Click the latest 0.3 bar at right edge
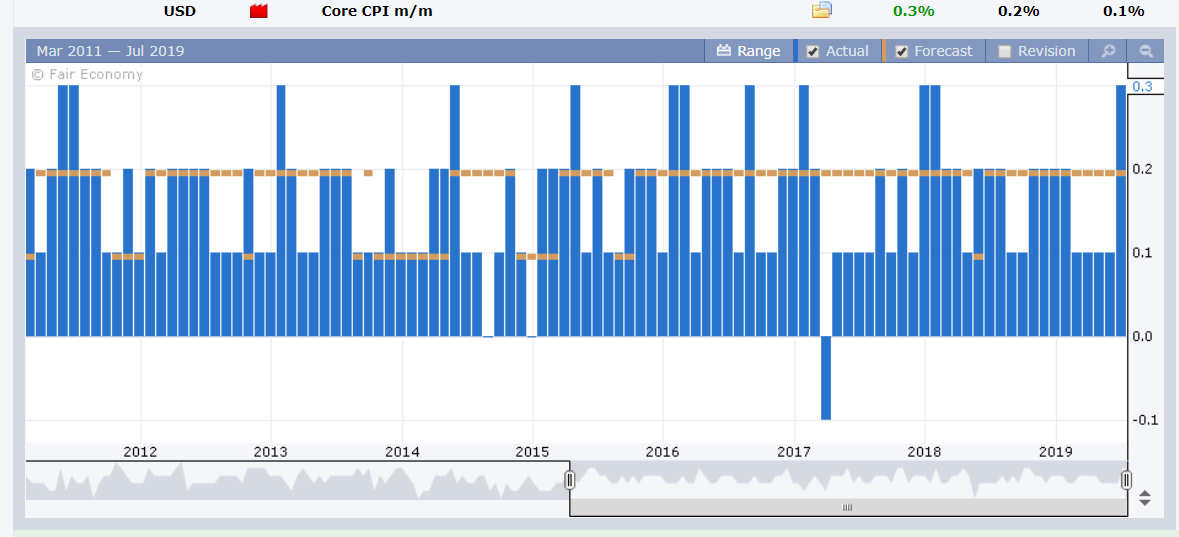Viewport: 1179px width, 537px height. point(1120,211)
